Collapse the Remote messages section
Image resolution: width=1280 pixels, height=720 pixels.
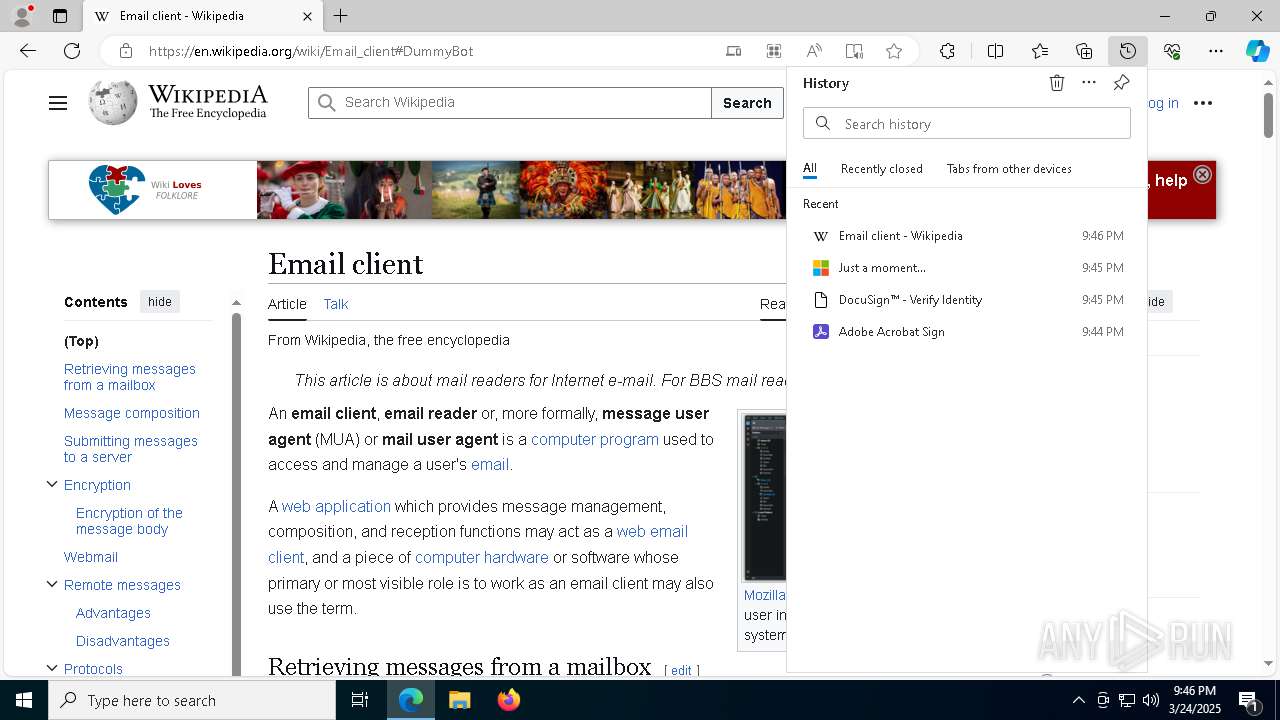(x=52, y=584)
